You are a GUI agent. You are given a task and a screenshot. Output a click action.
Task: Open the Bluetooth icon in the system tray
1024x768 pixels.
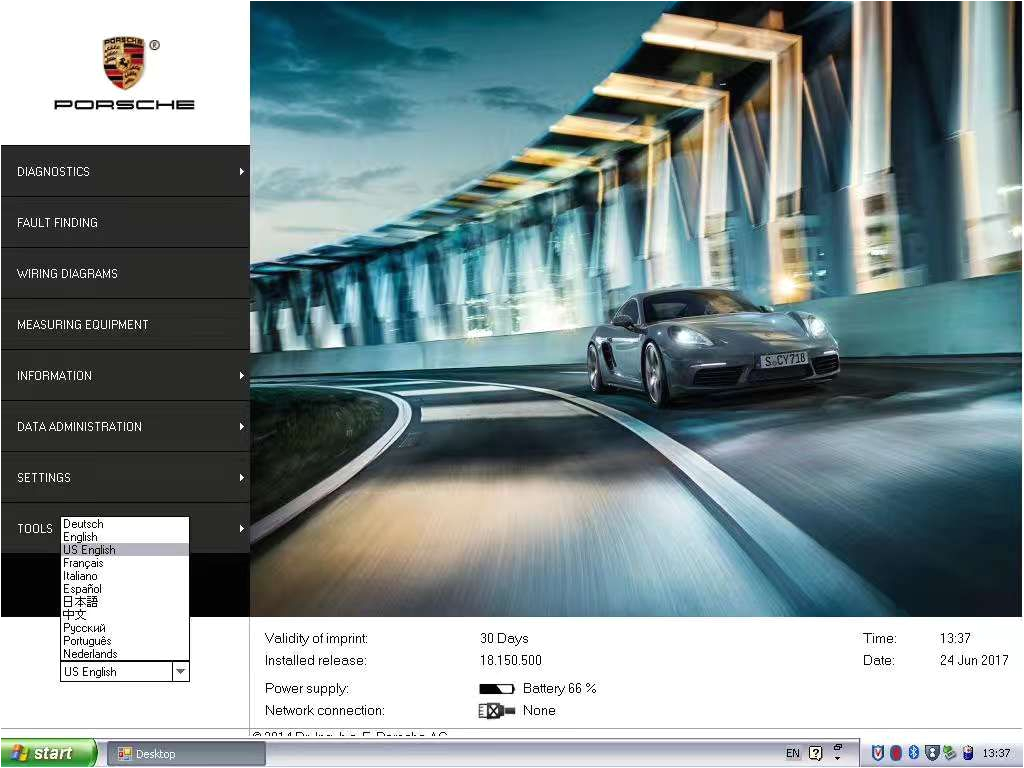click(x=913, y=752)
